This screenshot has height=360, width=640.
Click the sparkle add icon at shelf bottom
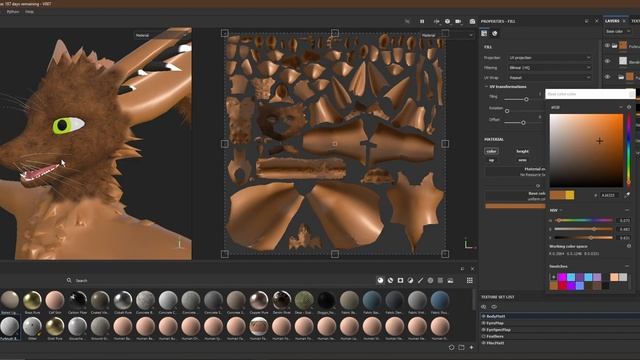[471, 347]
